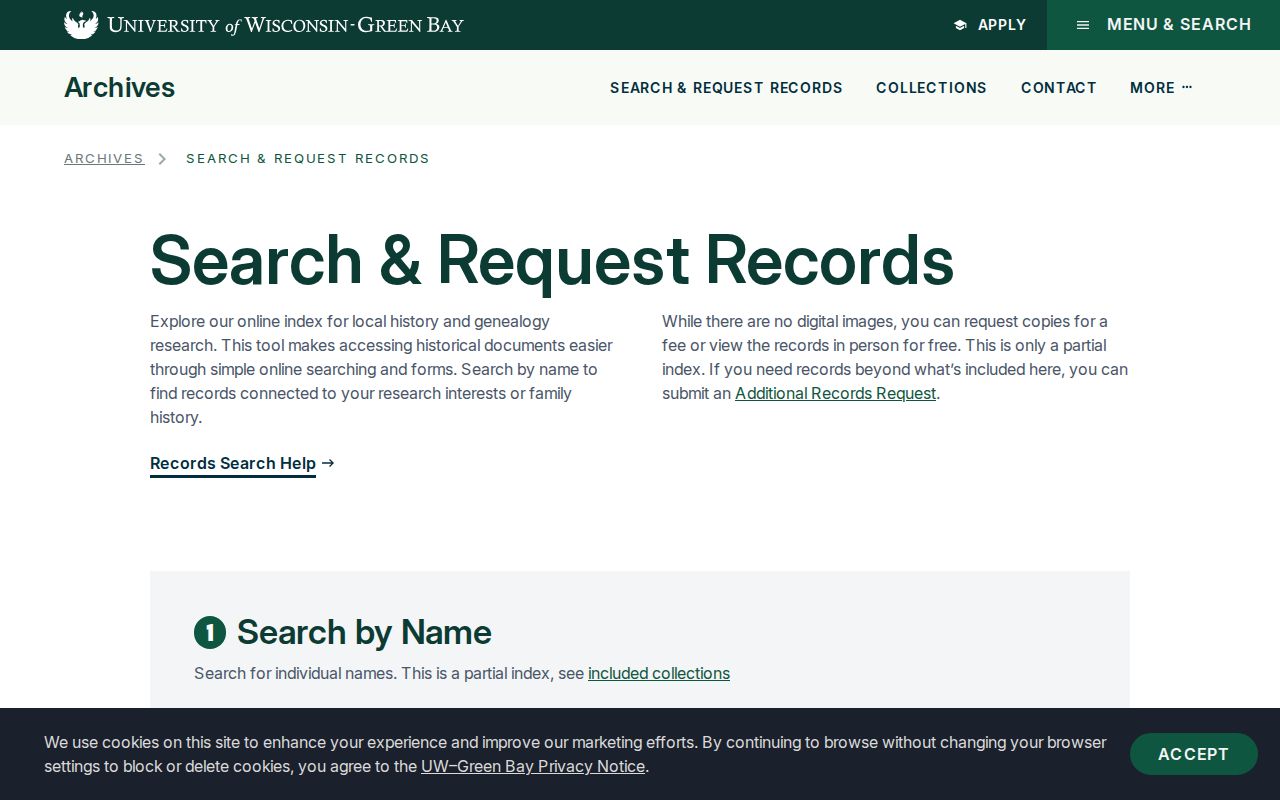This screenshot has width=1280, height=800.
Task: Open the Records Search Help link
Action: click(233, 463)
